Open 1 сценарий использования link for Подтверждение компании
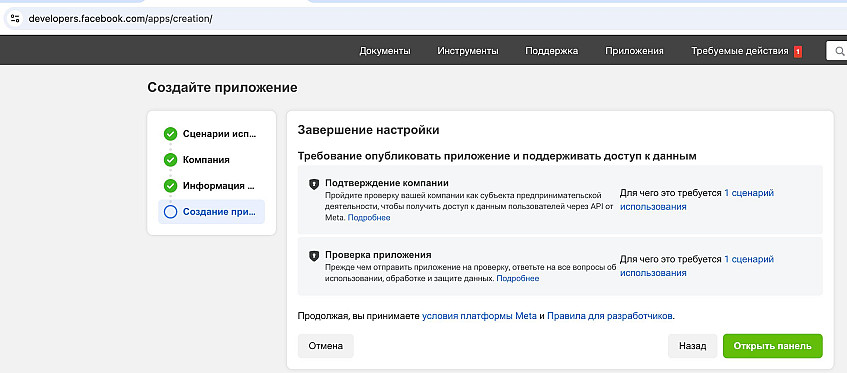 697,200
